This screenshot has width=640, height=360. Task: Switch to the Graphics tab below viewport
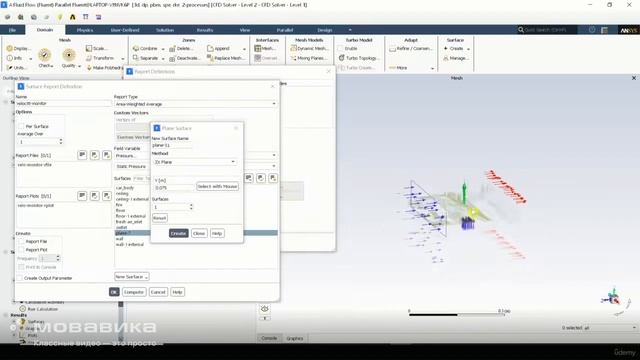coord(294,338)
